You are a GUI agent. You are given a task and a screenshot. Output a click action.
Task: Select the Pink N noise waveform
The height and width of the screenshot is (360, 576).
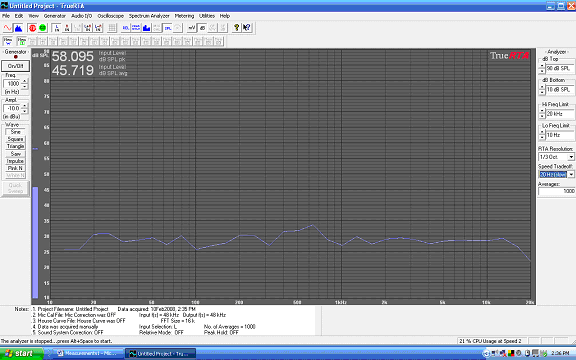click(x=15, y=168)
